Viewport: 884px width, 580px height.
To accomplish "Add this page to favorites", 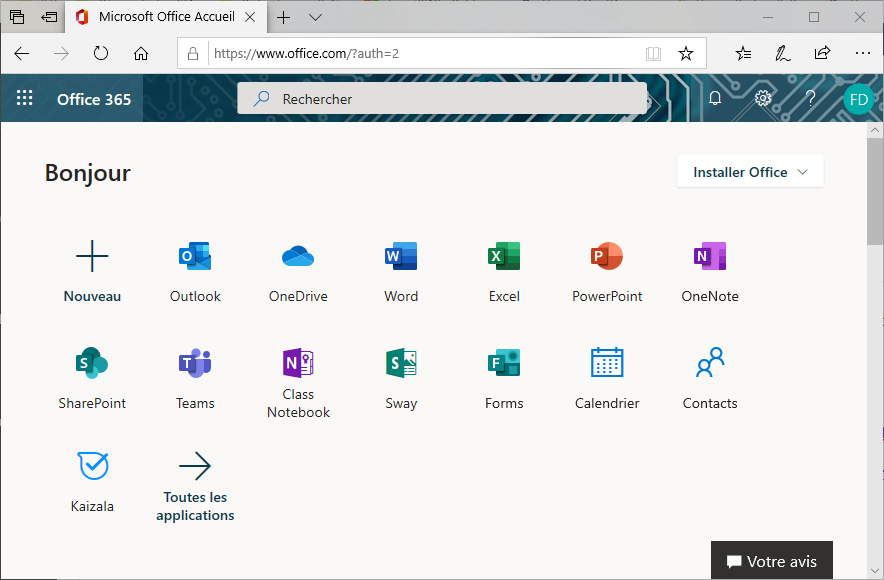I will point(686,54).
